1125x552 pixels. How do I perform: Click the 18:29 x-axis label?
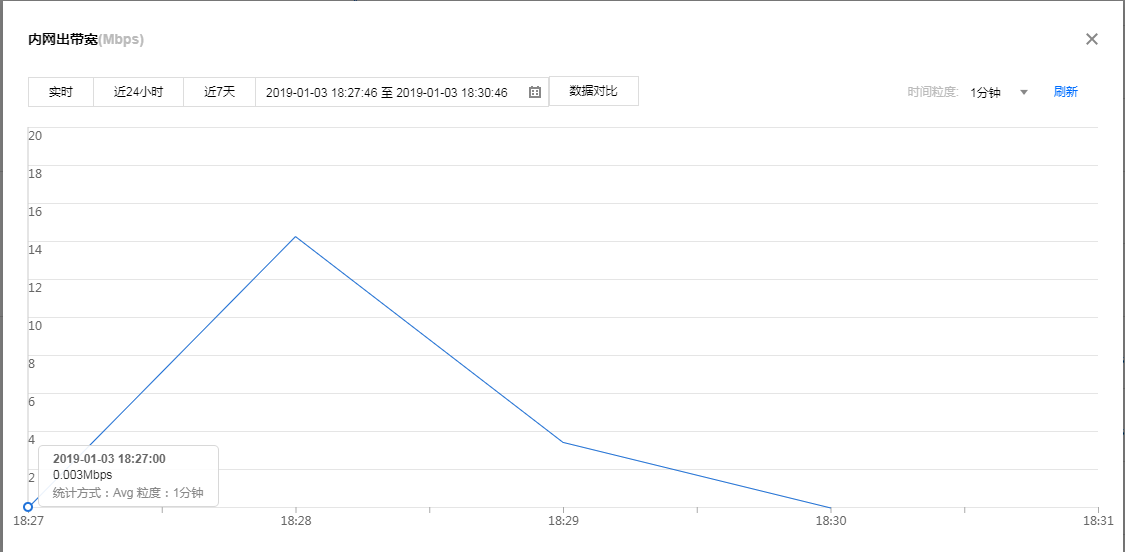563,521
